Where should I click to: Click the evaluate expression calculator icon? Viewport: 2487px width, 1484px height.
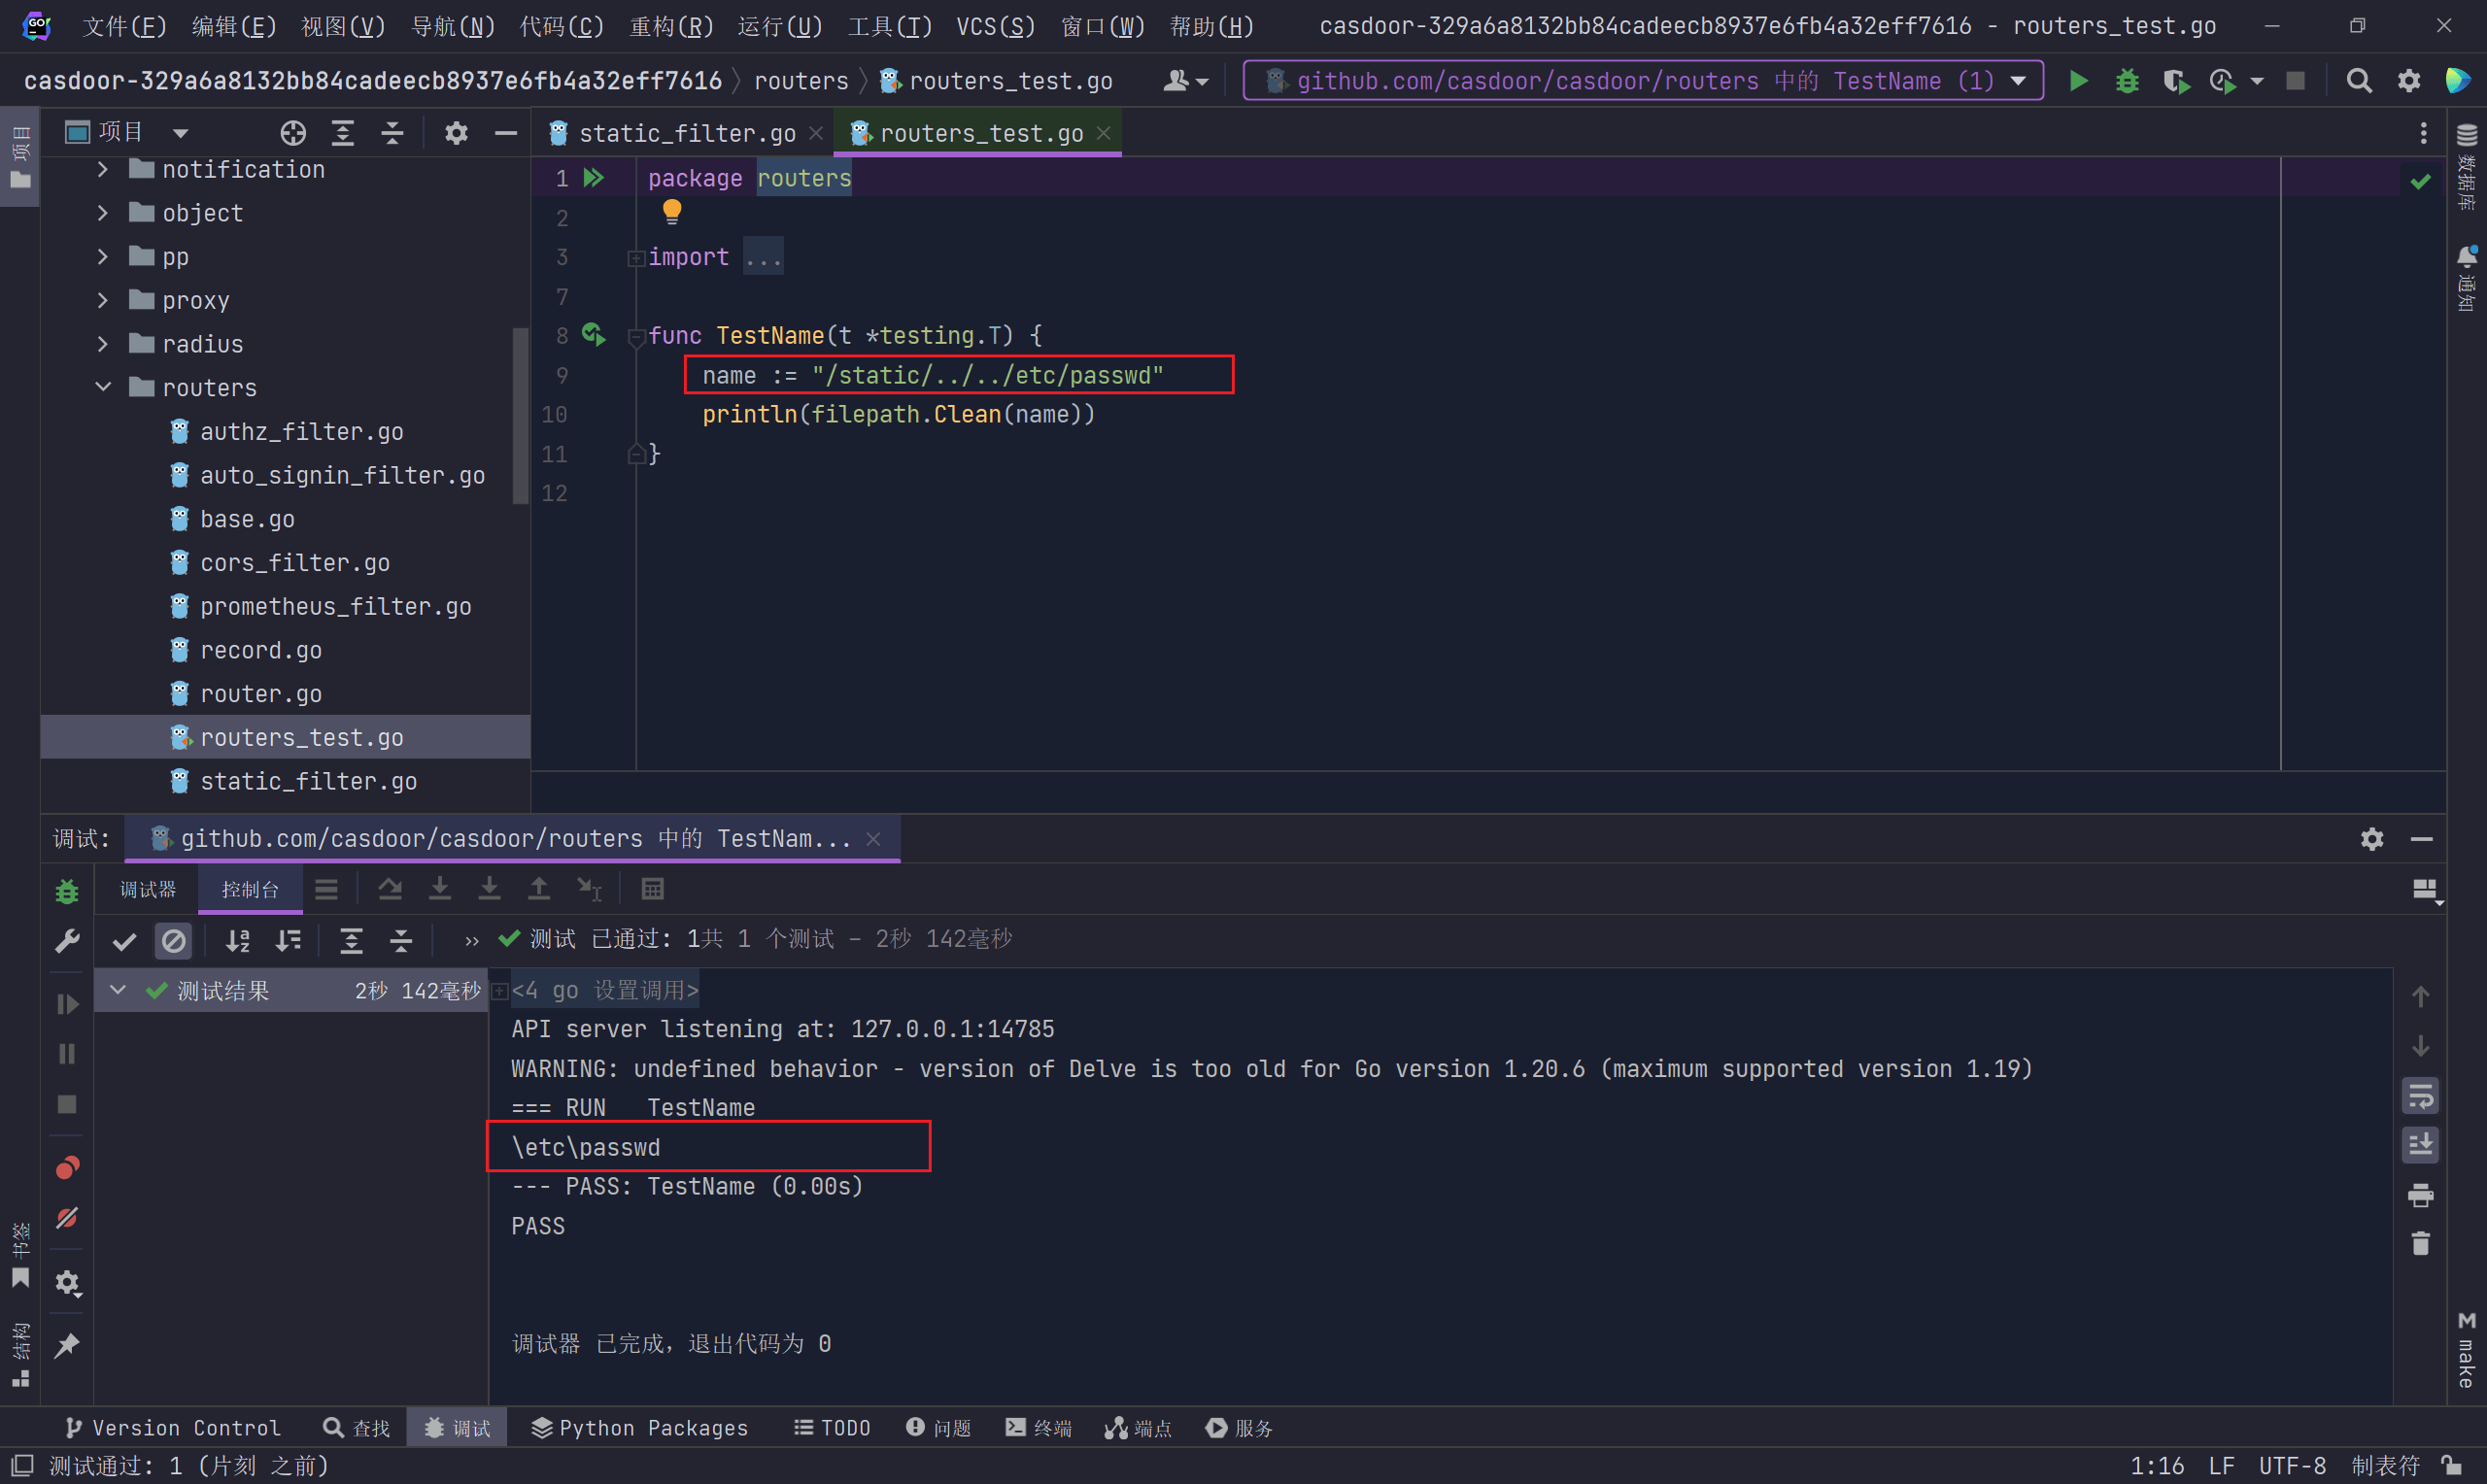point(652,889)
